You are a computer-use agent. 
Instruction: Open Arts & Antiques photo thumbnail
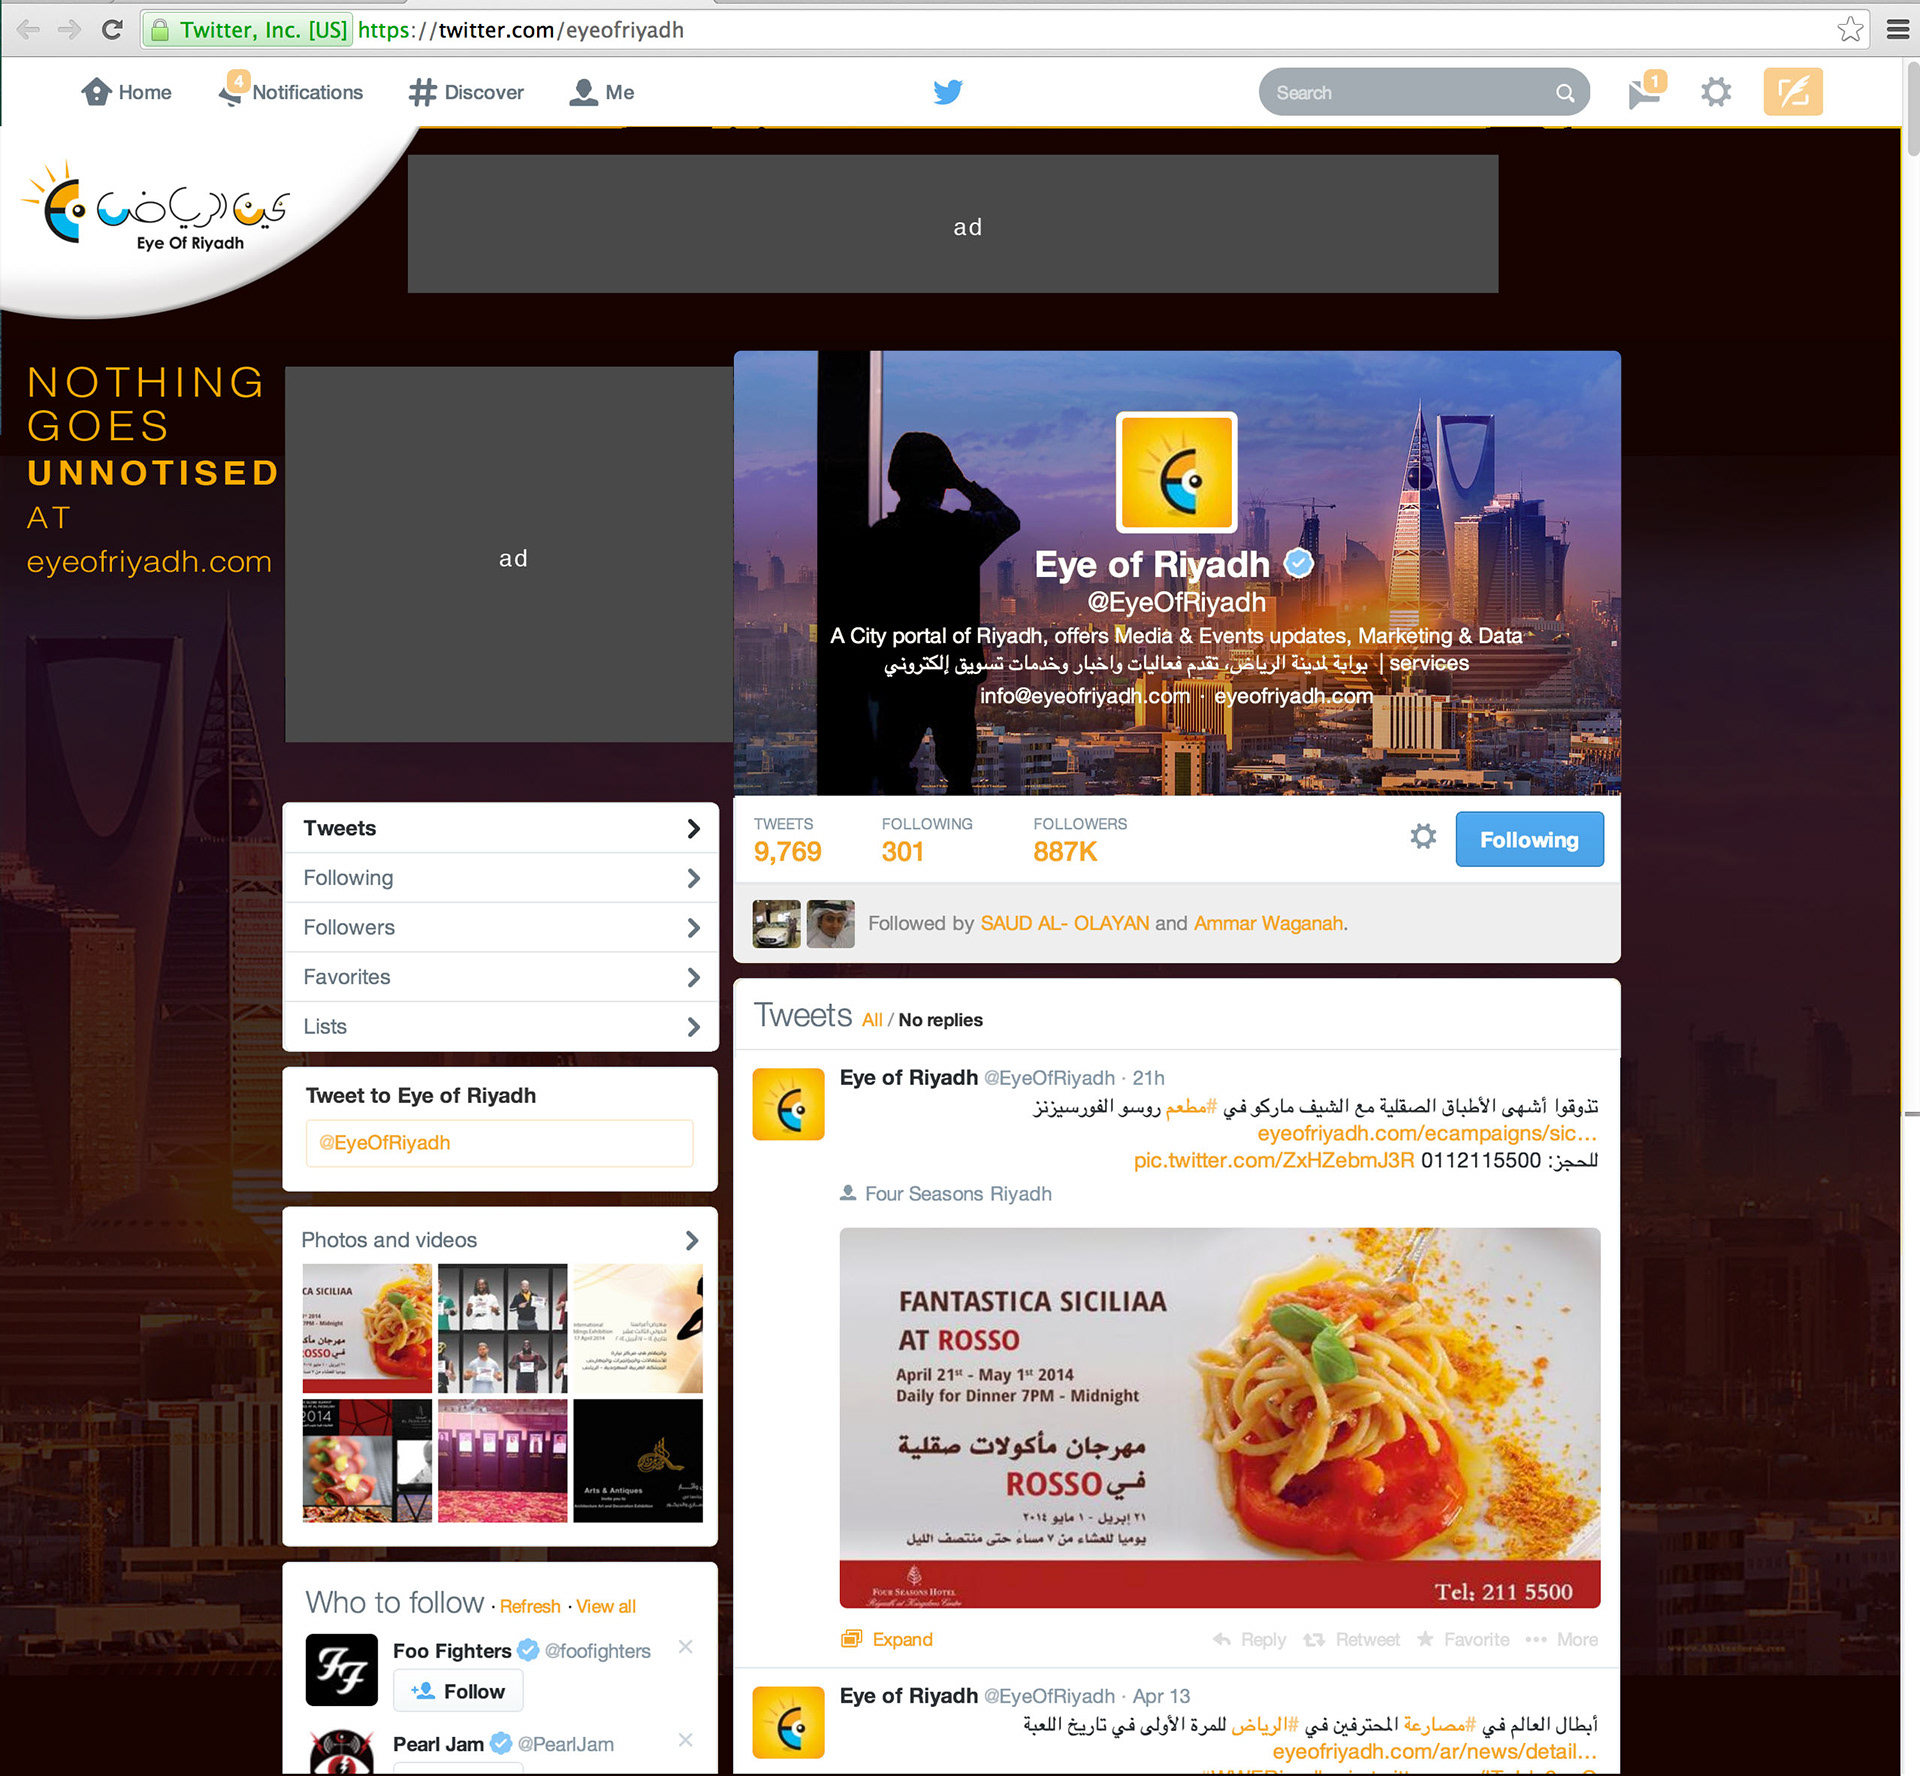pyautogui.click(x=638, y=1460)
